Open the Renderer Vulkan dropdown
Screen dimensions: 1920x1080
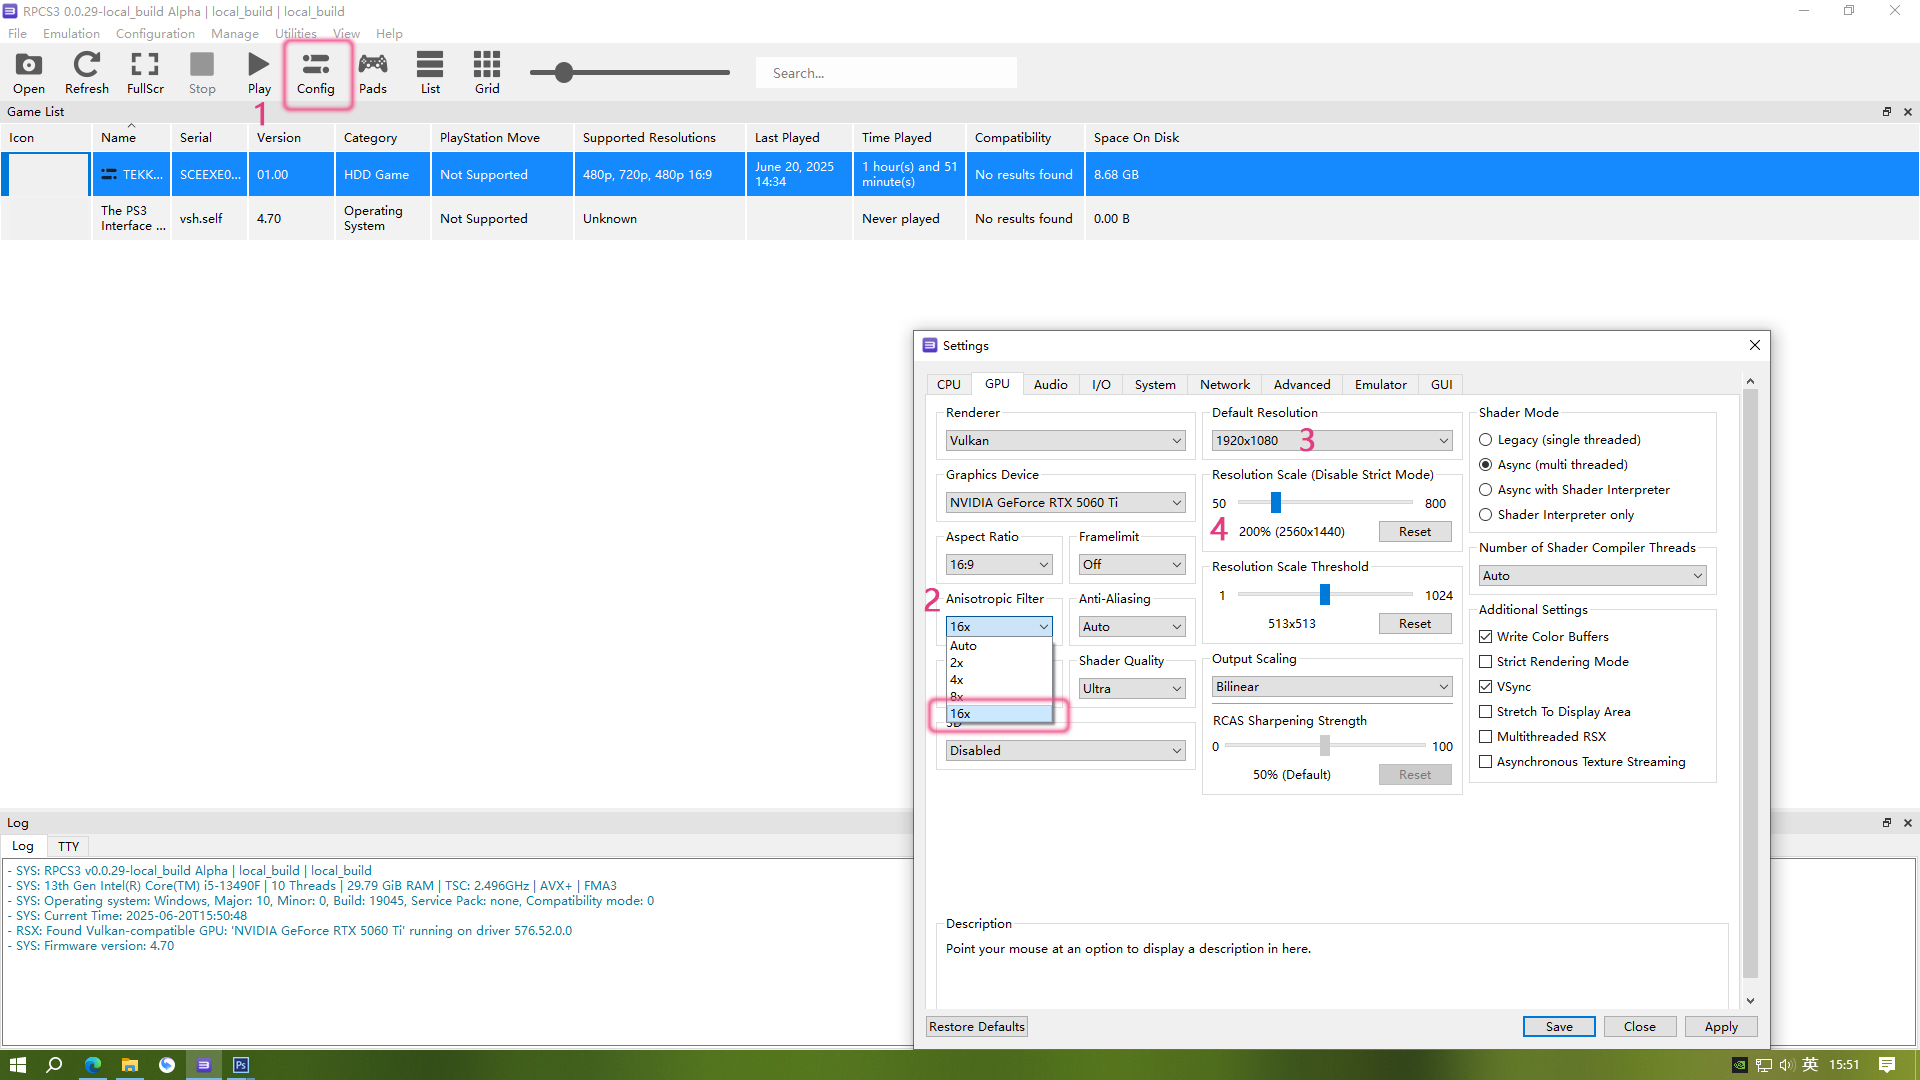point(1066,441)
